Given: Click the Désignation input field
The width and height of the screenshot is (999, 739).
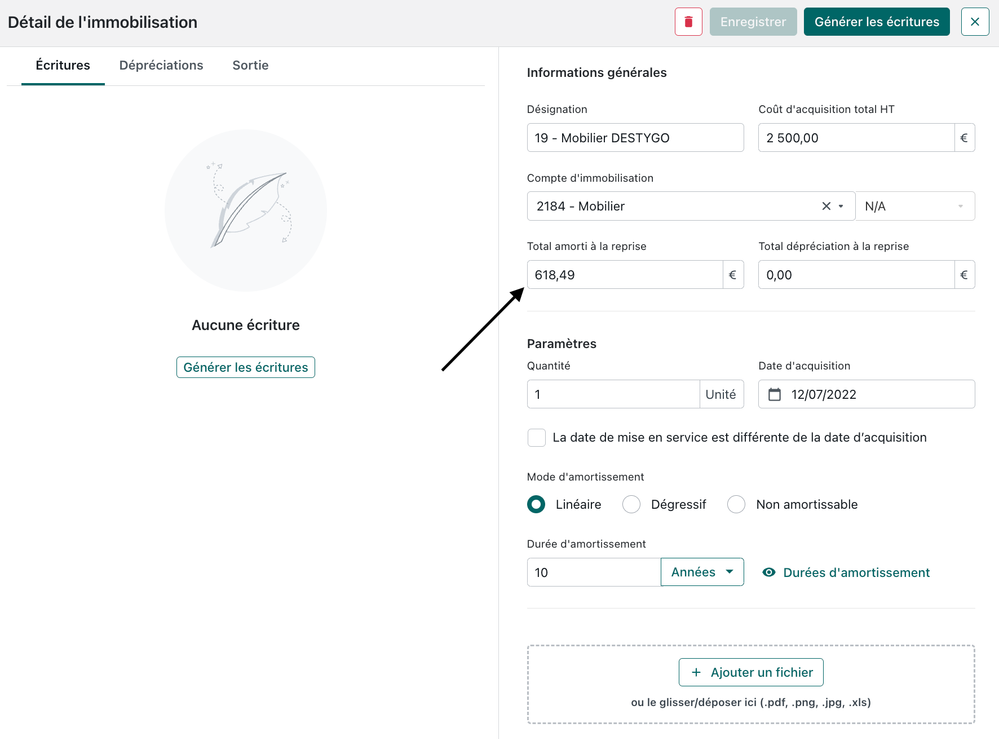Looking at the screenshot, I should click(635, 138).
